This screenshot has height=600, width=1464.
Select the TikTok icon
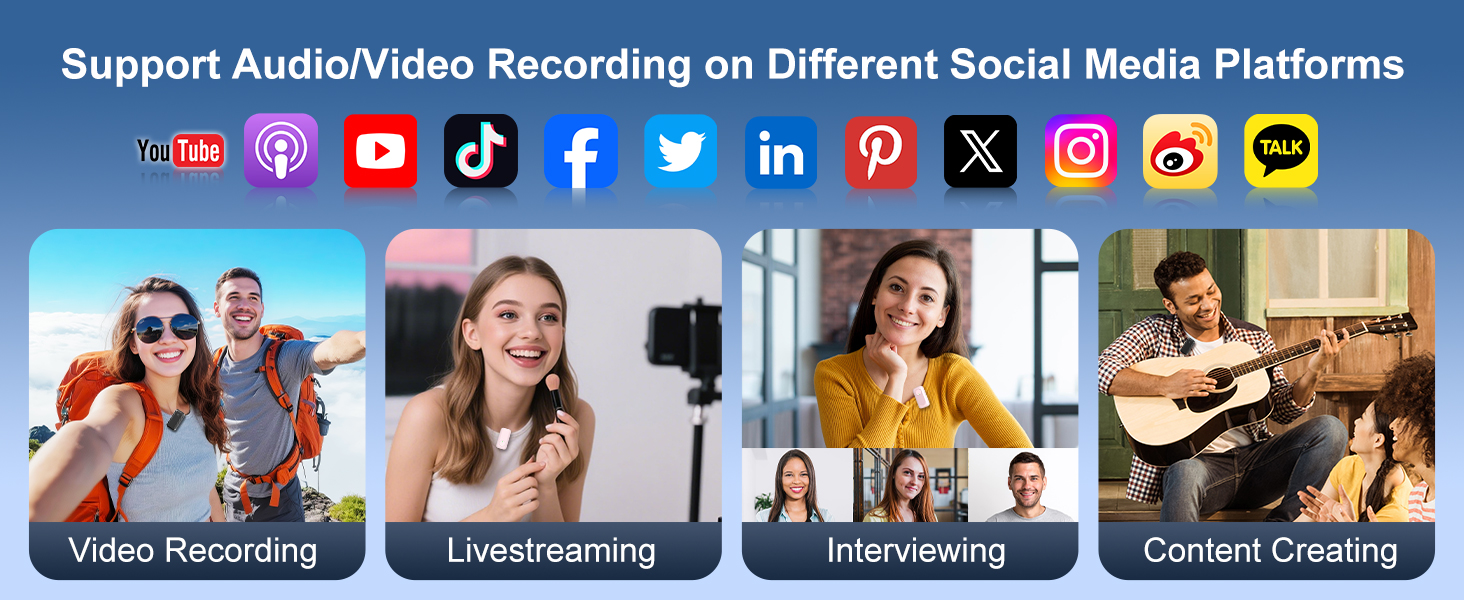tap(480, 151)
